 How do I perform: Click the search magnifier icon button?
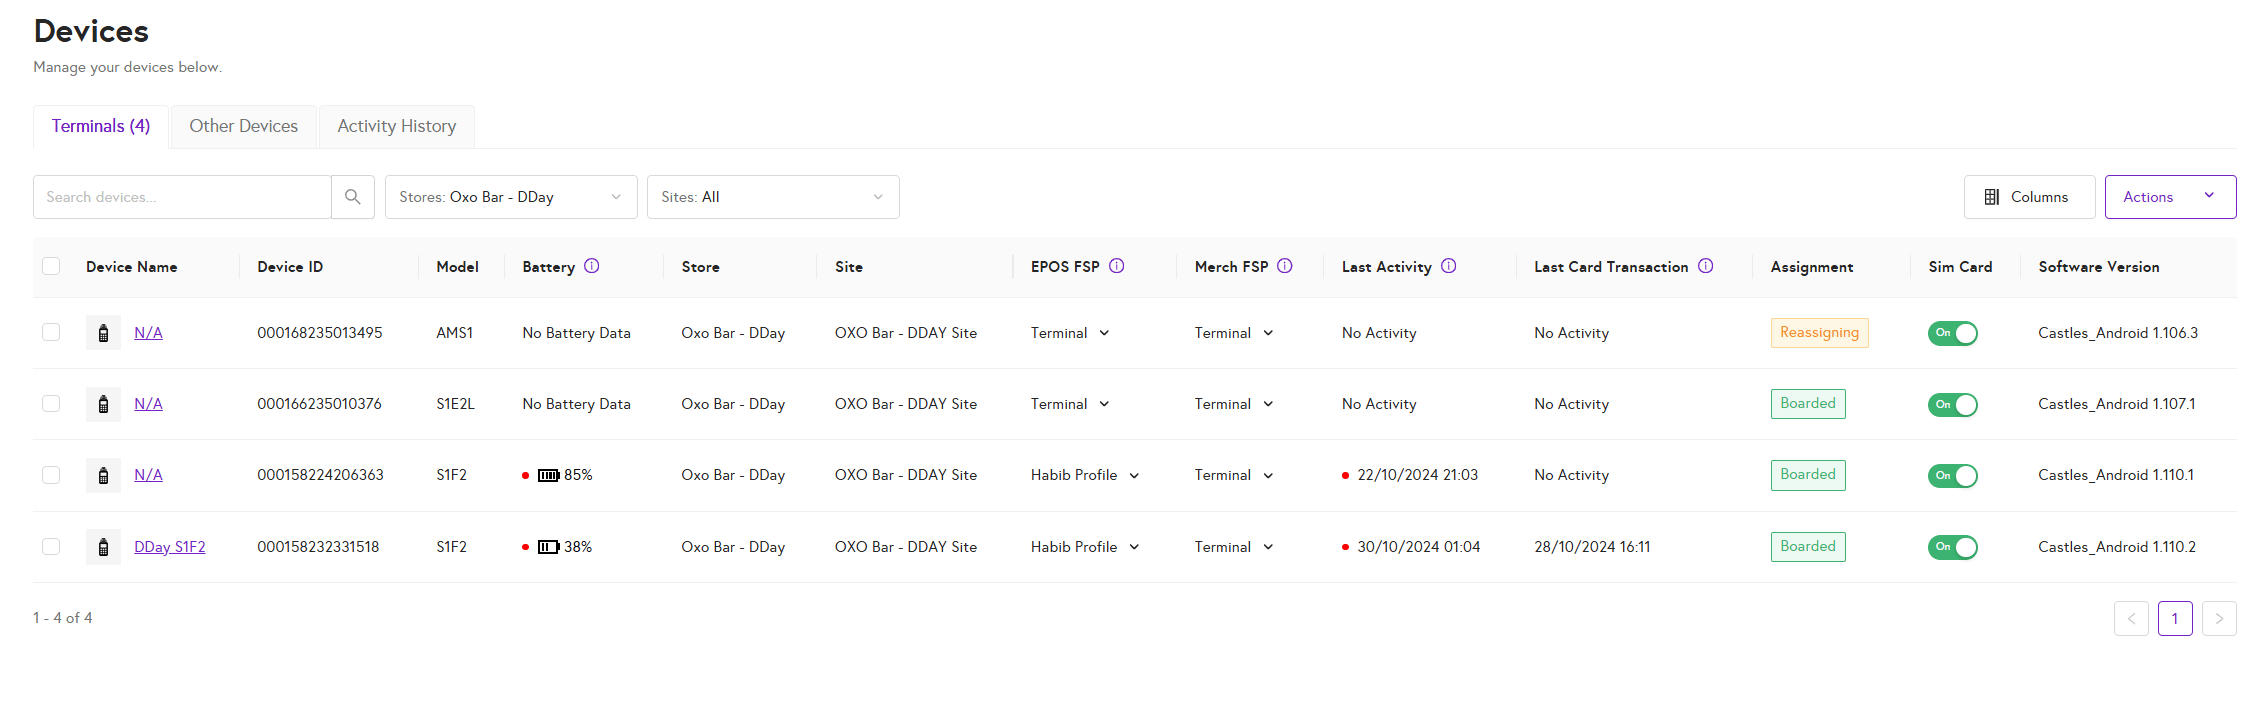[x=353, y=197]
